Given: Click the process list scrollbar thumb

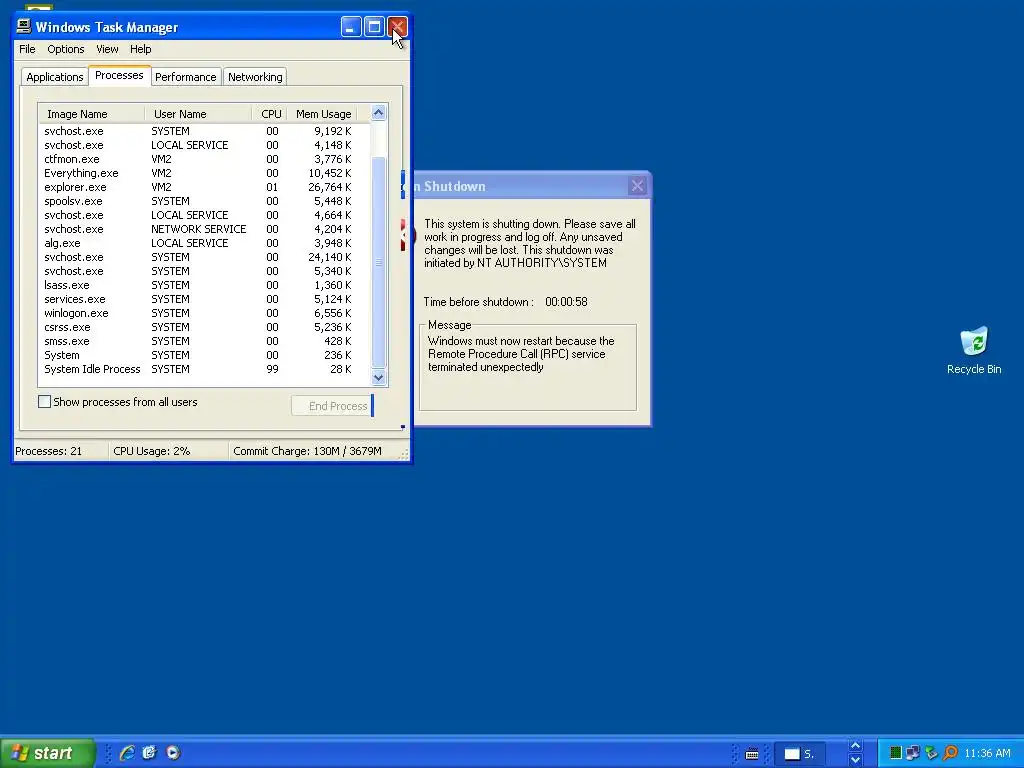Looking at the screenshot, I should [378, 262].
